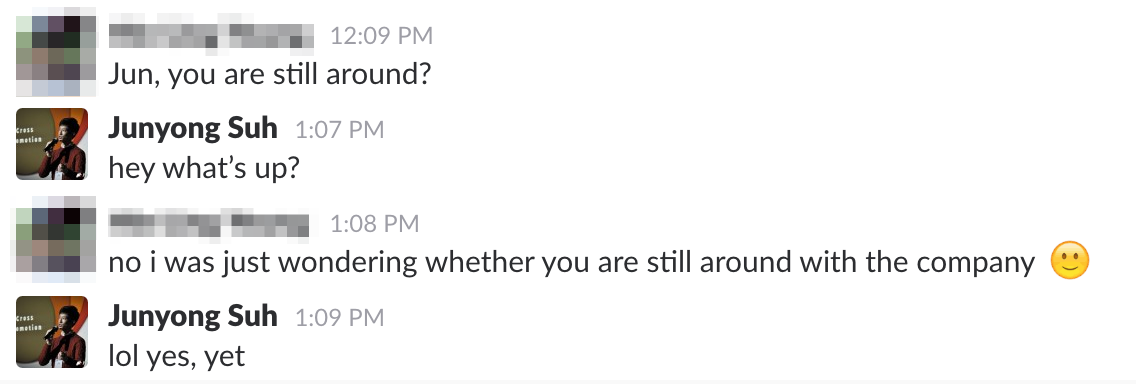Click the blurred avatar of the 1:08 PM message
Image resolution: width=1136 pixels, height=384 pixels.
56,240
